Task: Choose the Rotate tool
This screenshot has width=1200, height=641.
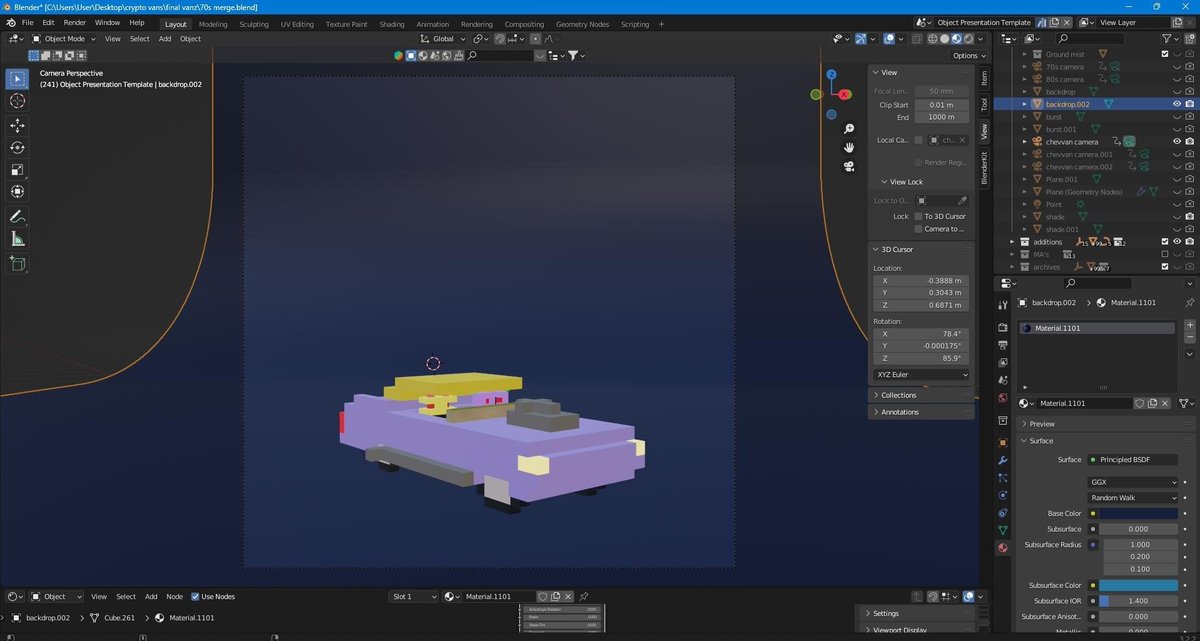Action: [18, 148]
